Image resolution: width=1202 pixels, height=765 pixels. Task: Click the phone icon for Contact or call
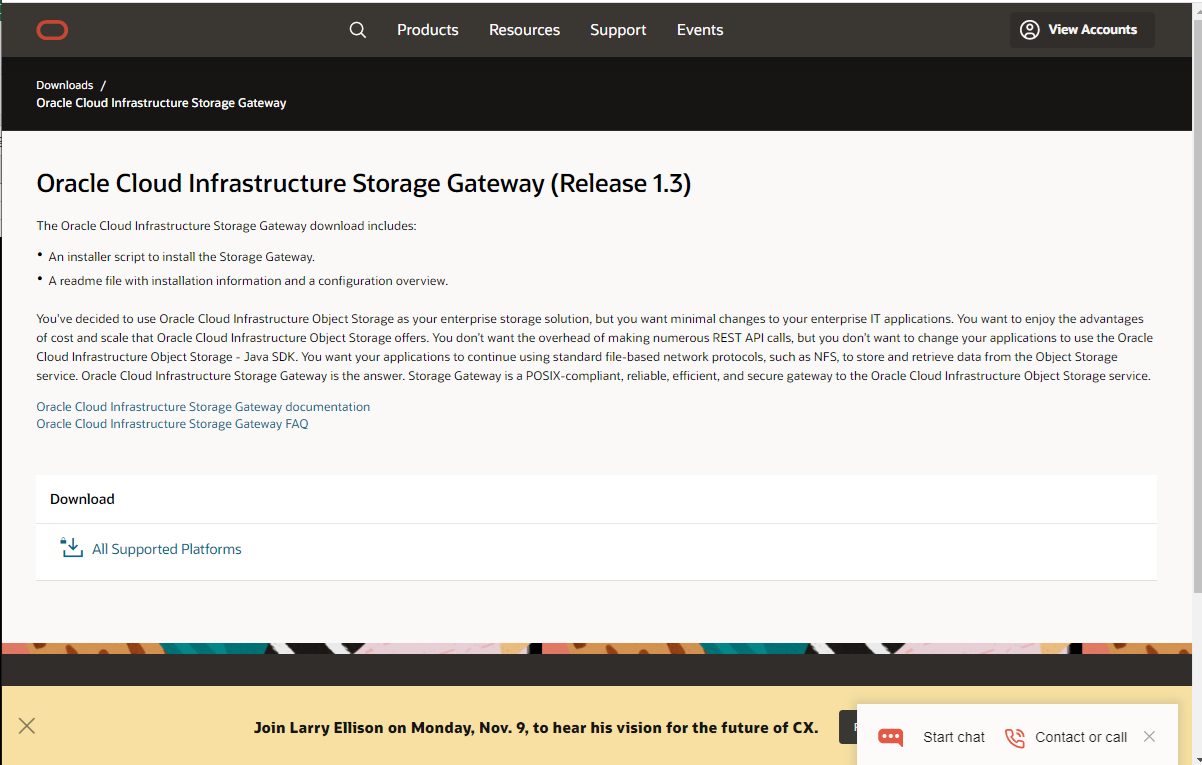pyautogui.click(x=1015, y=737)
